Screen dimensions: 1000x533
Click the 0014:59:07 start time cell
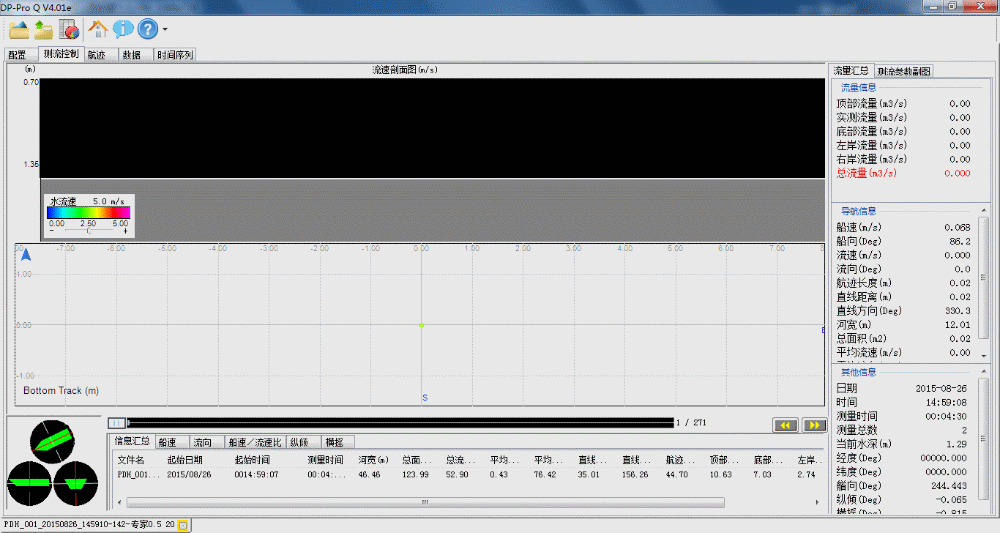point(256,474)
